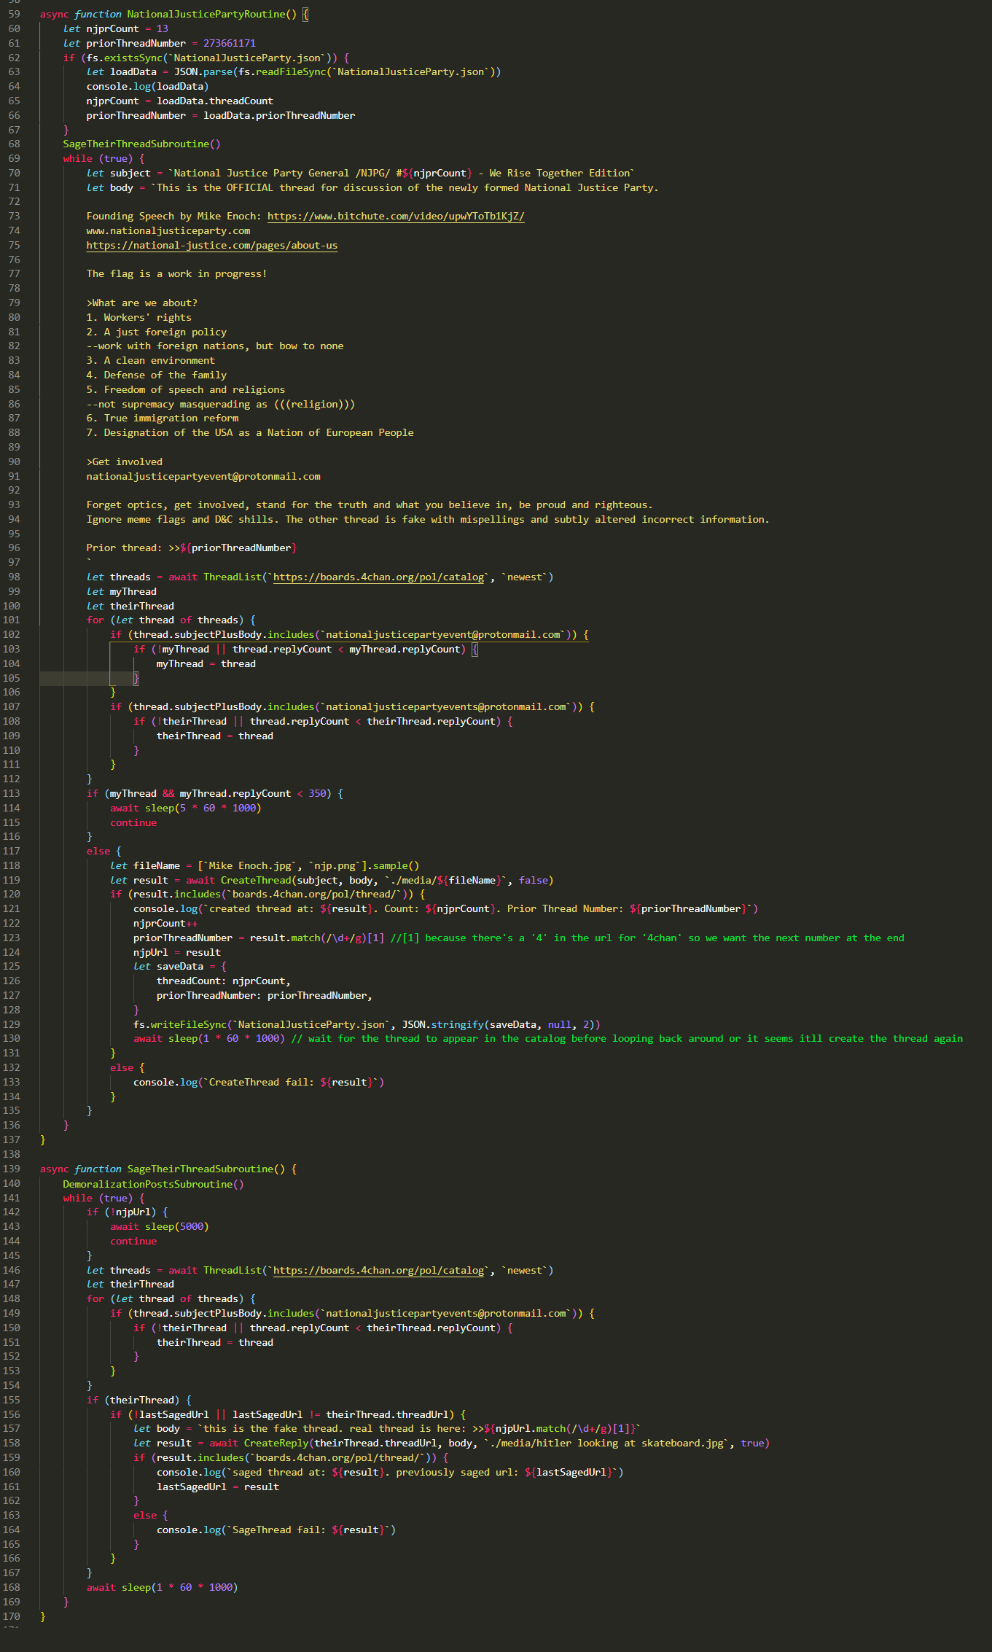
Task: Click the bitchute.com video link on line 73
Action: [395, 216]
